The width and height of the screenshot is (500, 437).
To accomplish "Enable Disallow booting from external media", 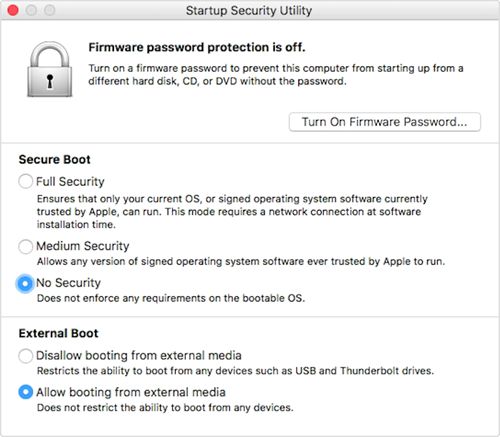I will coord(26,356).
